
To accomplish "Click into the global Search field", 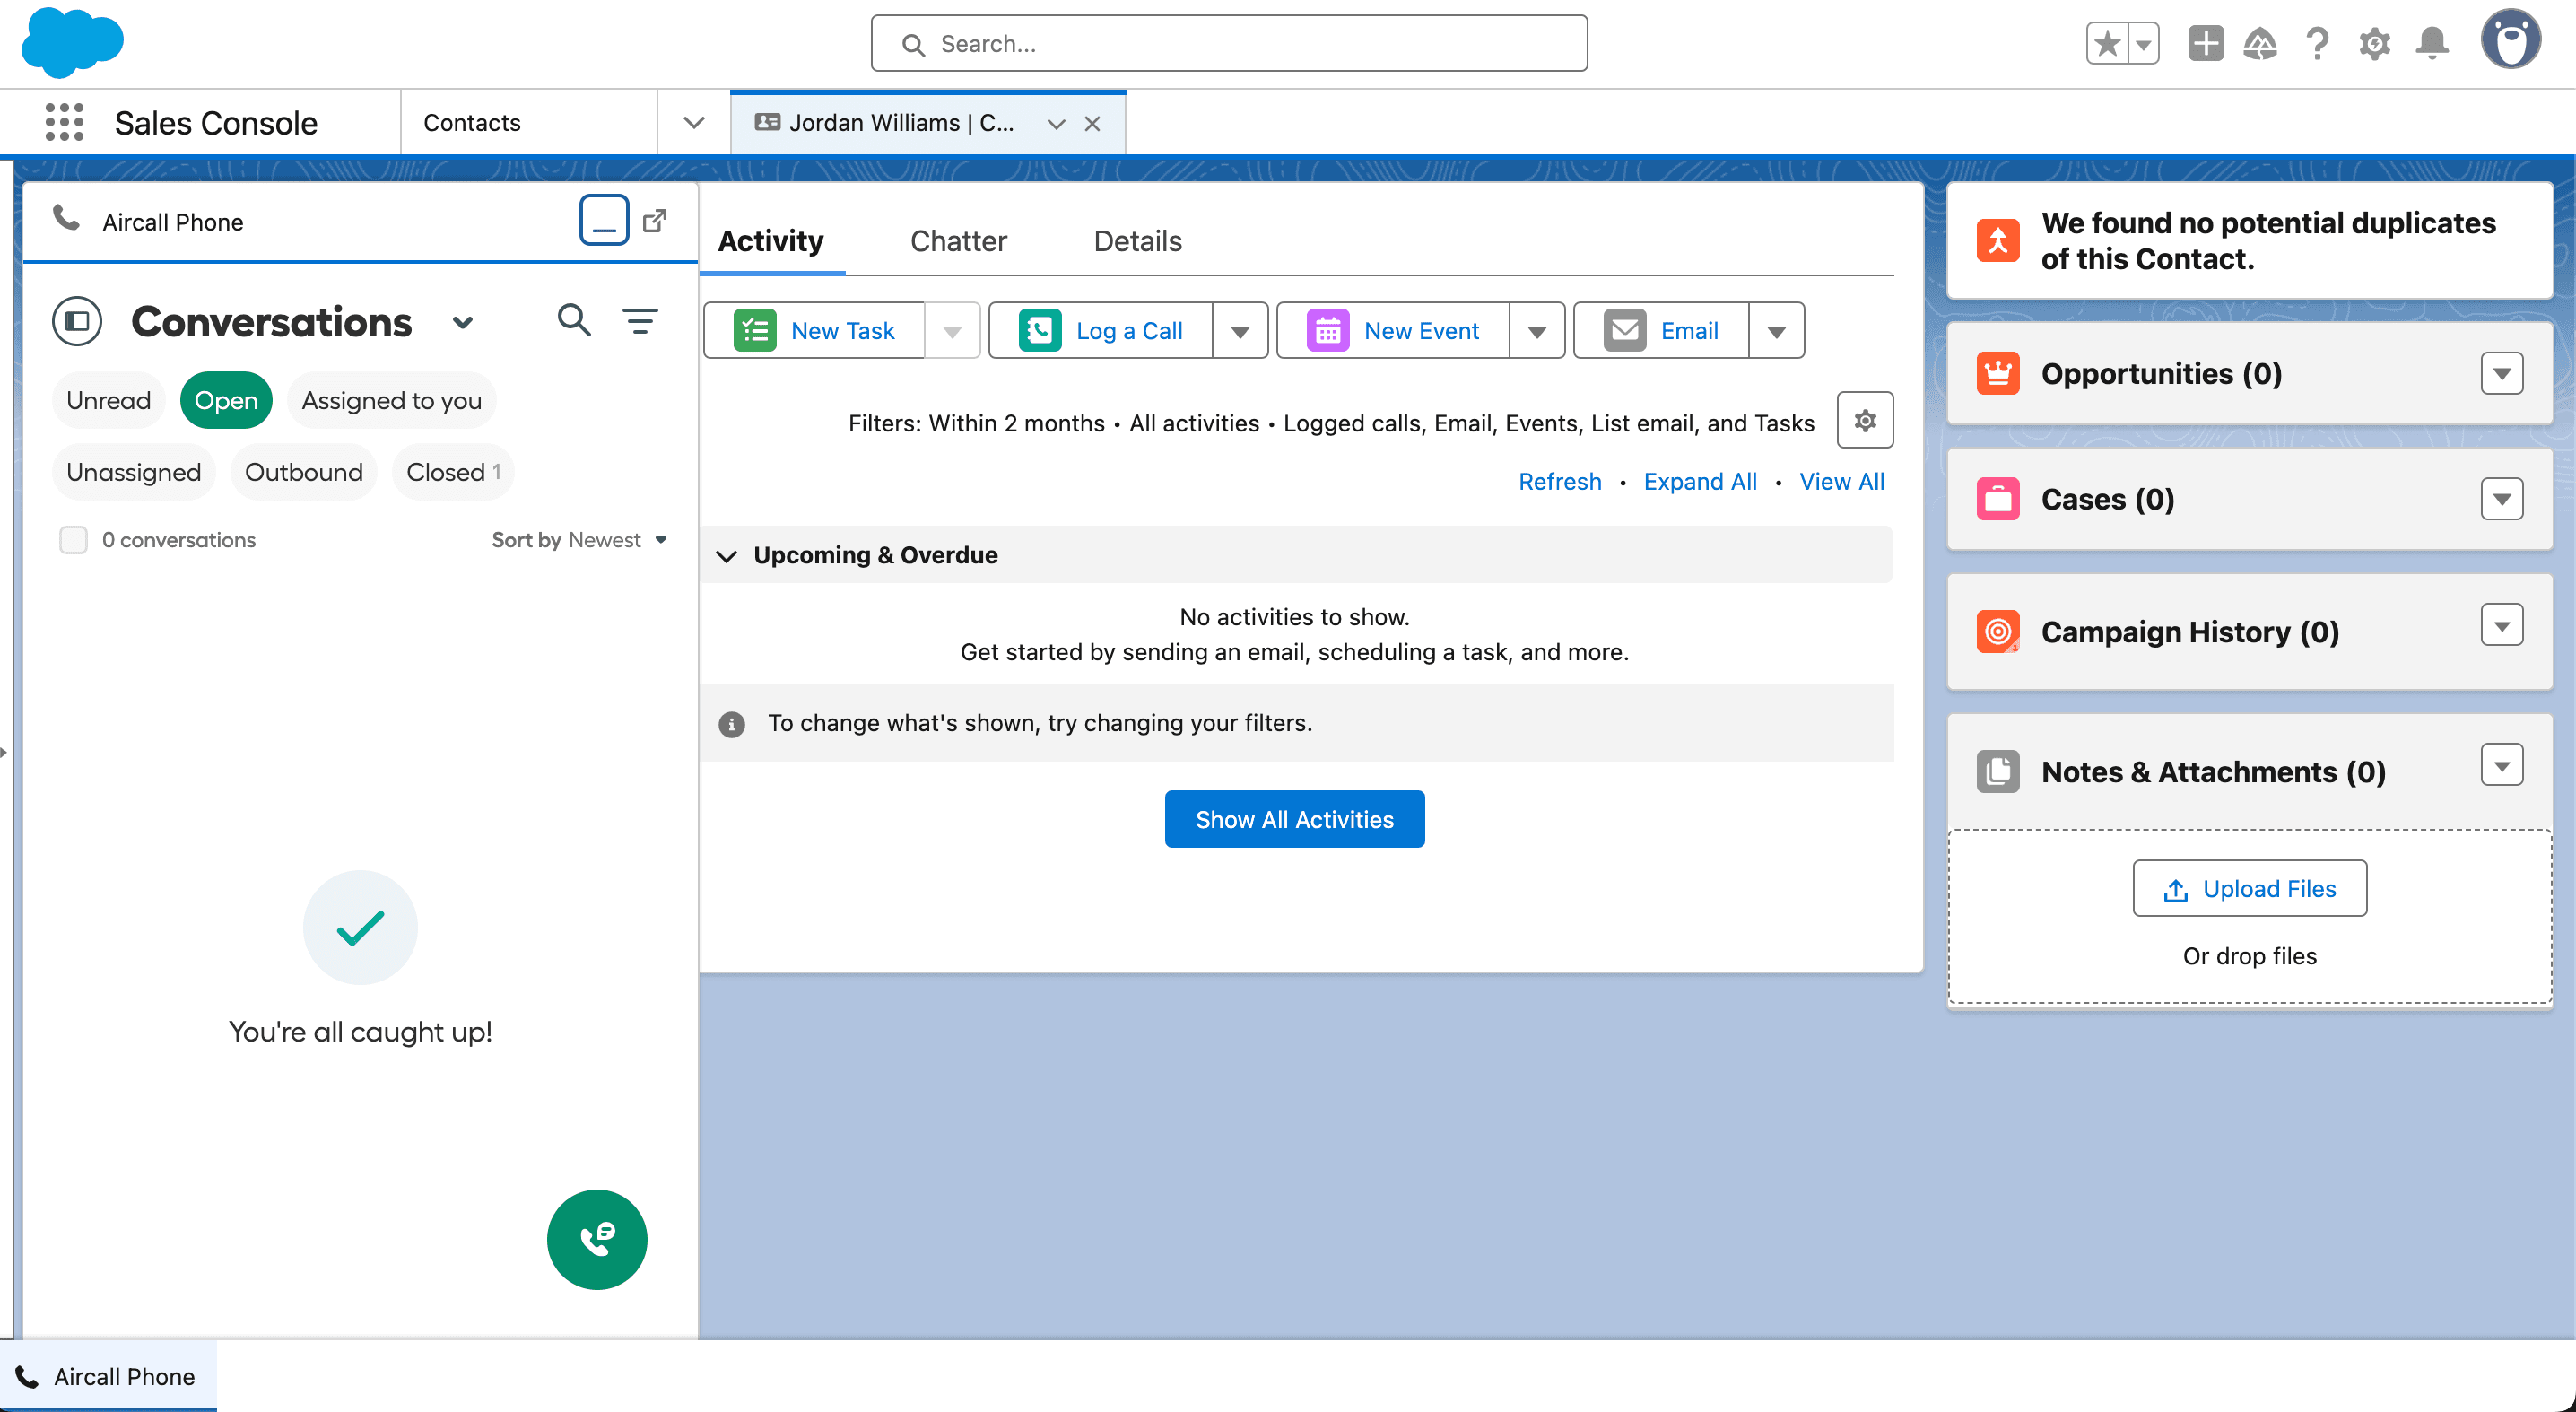I will tap(1228, 44).
